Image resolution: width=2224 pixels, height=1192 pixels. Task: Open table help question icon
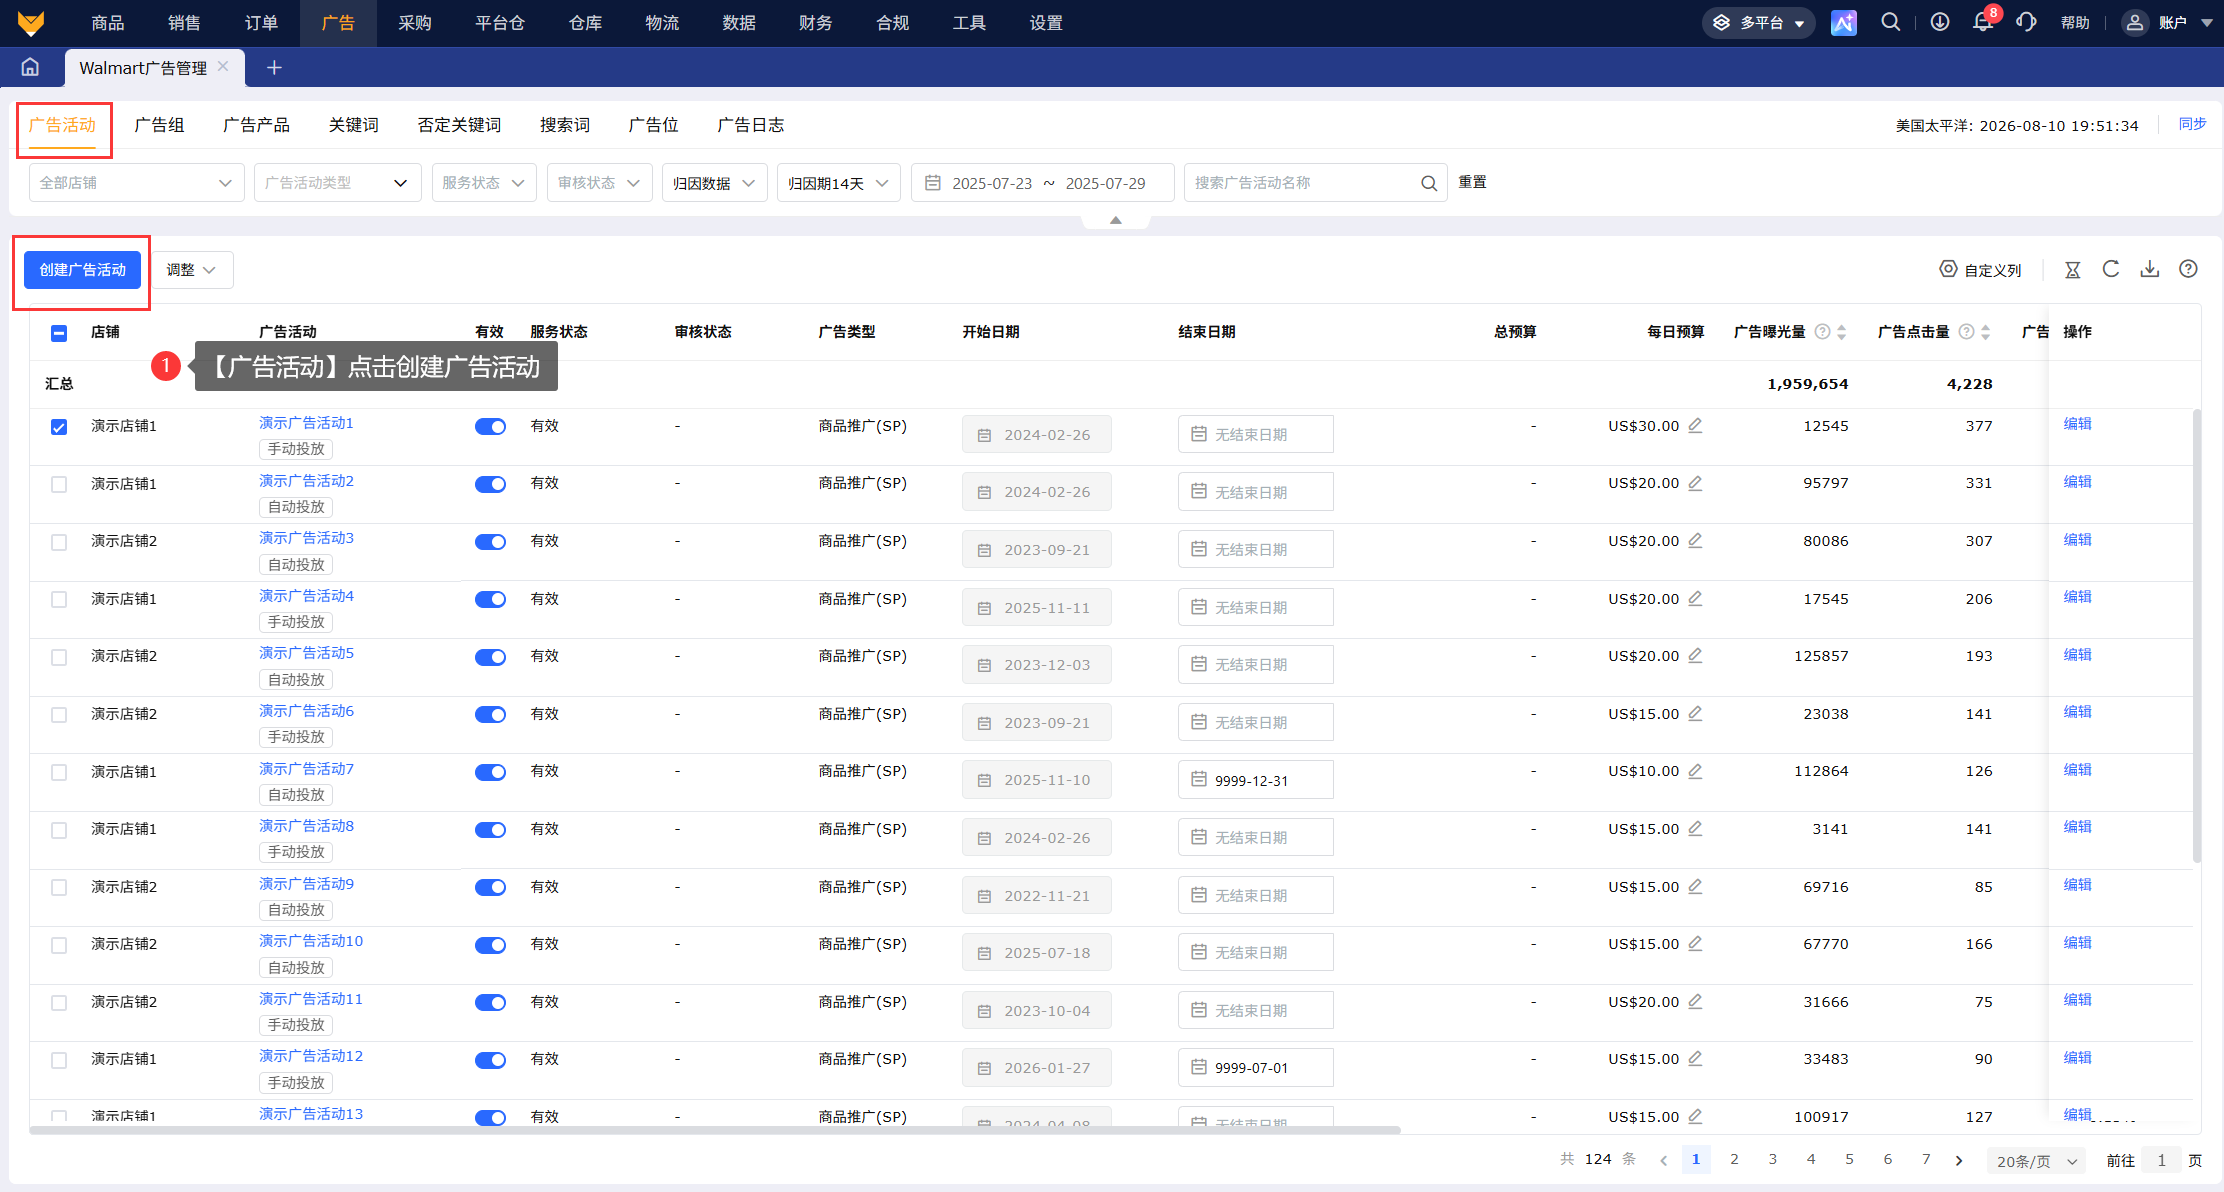pyautogui.click(x=2188, y=269)
